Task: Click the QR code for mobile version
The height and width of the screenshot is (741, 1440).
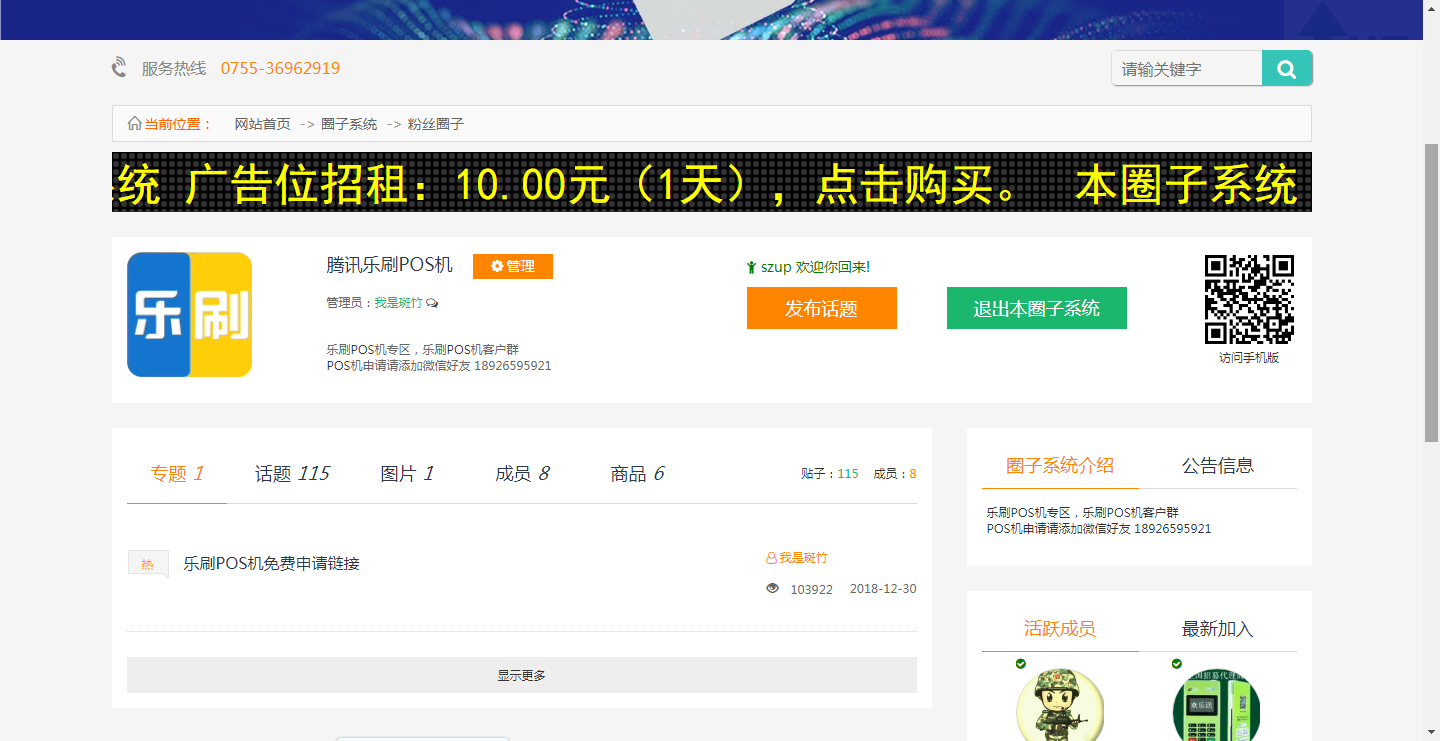Action: tap(1249, 300)
